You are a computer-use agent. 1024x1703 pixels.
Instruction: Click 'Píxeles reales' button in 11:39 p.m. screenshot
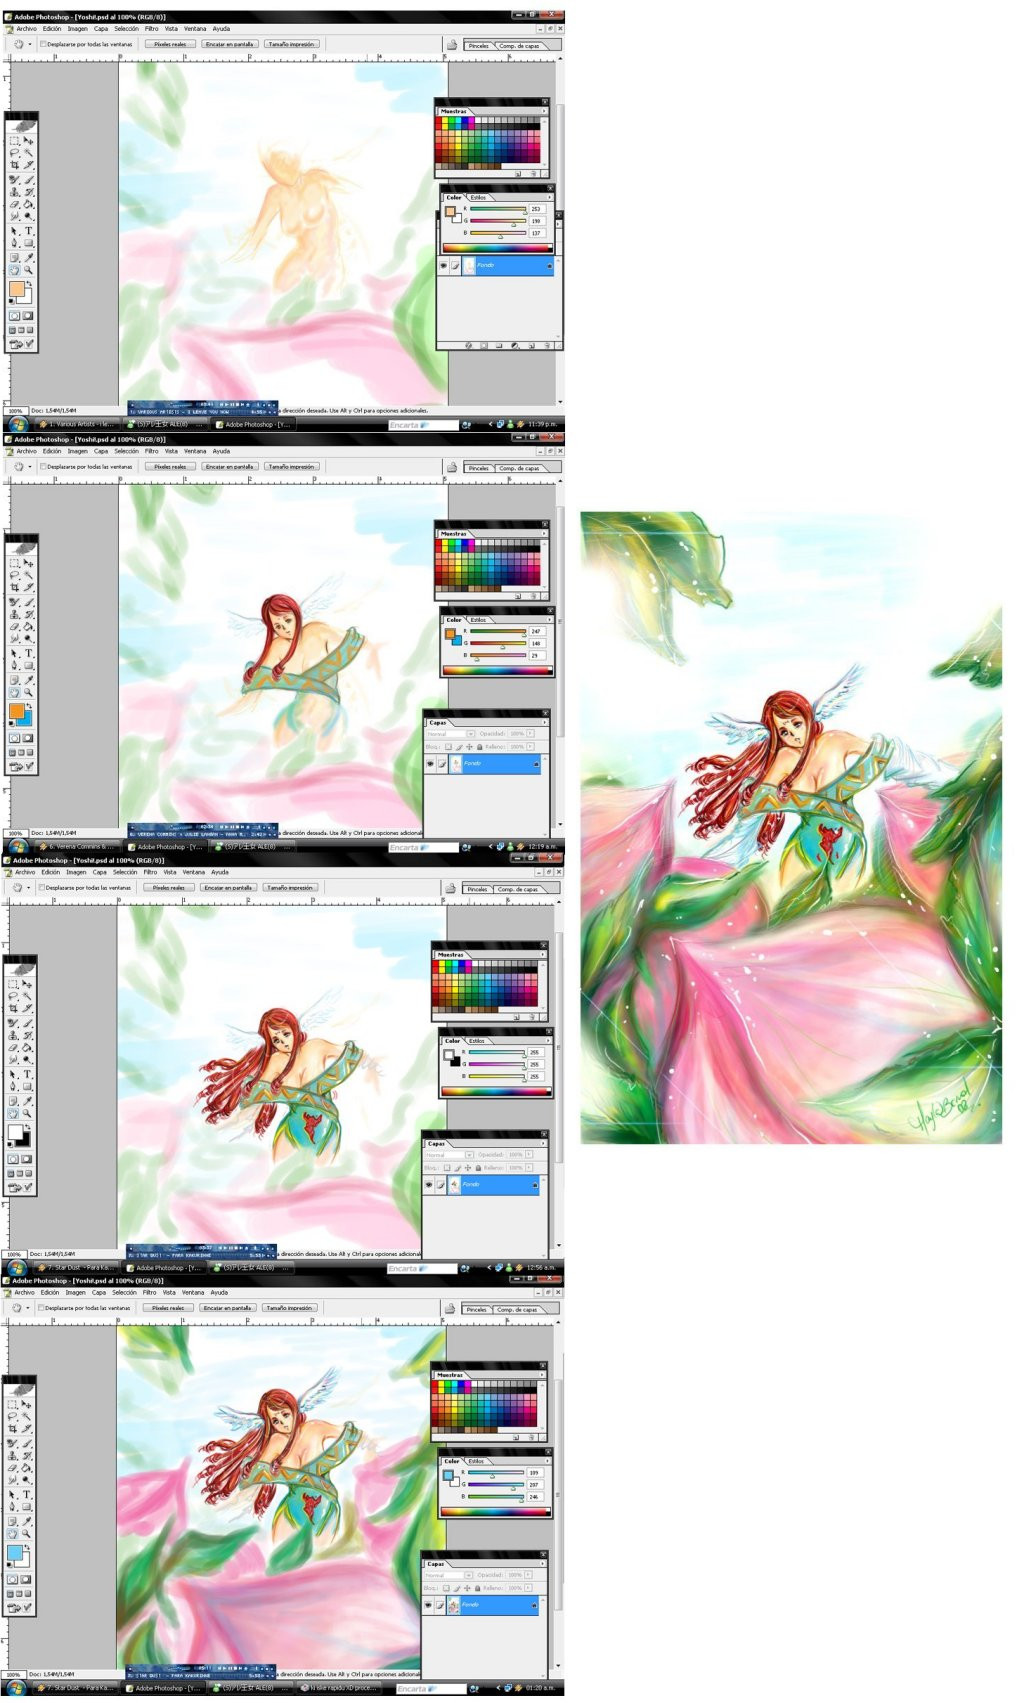(170, 44)
